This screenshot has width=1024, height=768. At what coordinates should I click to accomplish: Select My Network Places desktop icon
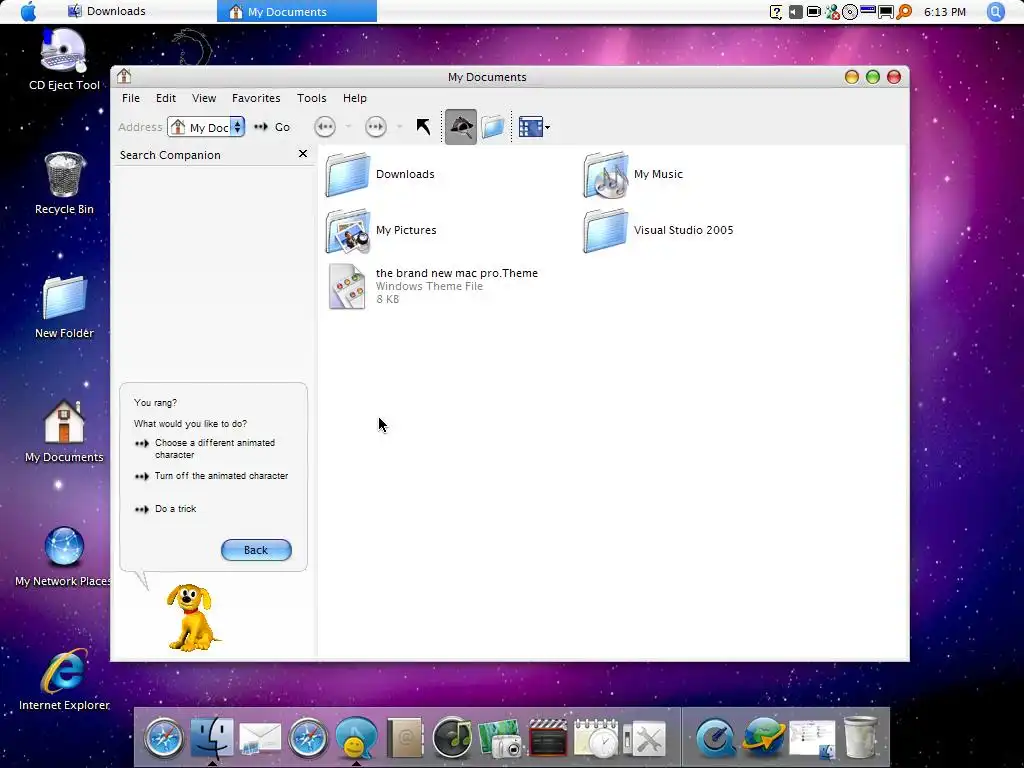pyautogui.click(x=64, y=556)
